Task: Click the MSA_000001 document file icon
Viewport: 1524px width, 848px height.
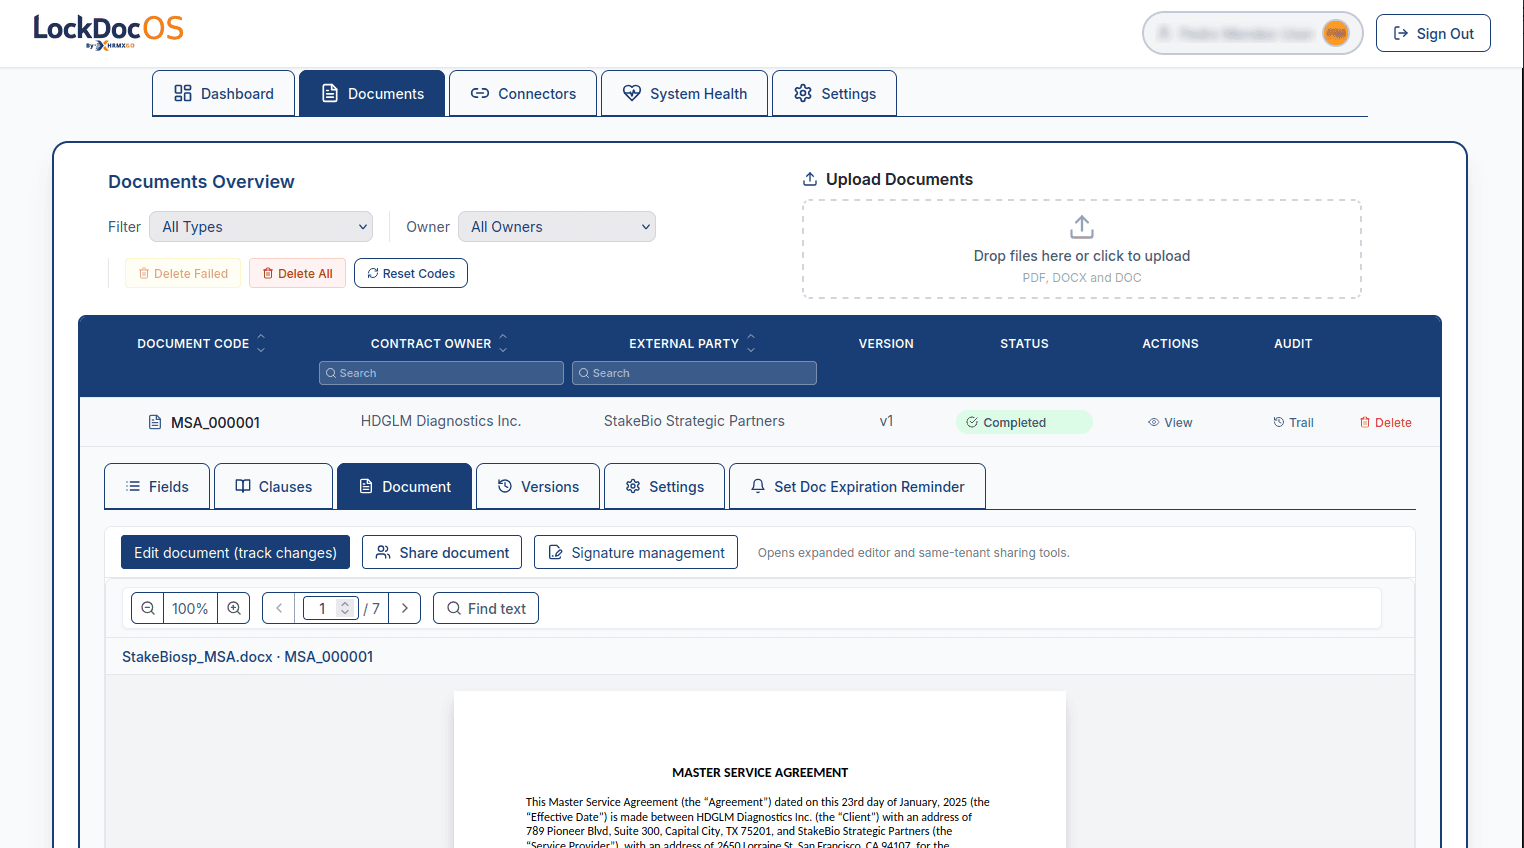Action: (x=155, y=422)
